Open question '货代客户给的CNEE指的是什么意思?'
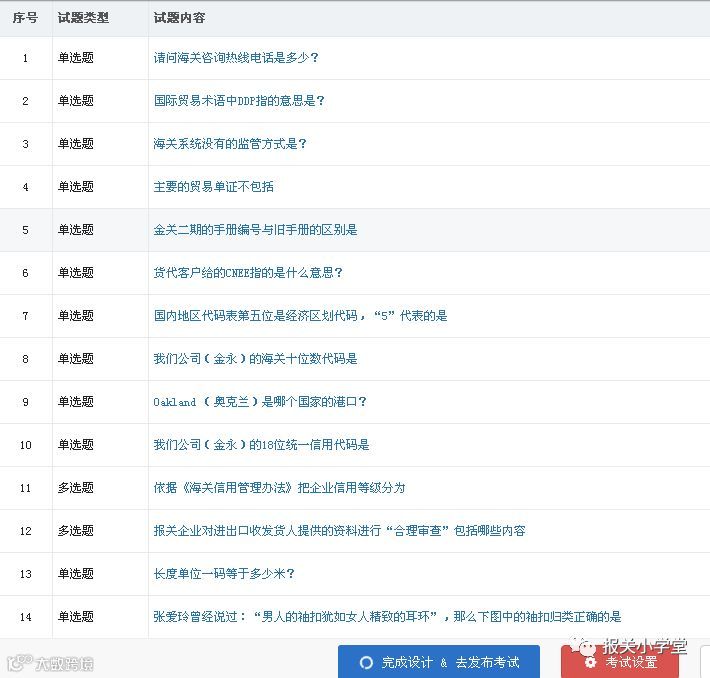Viewport: 710px width, 678px height. (248, 273)
